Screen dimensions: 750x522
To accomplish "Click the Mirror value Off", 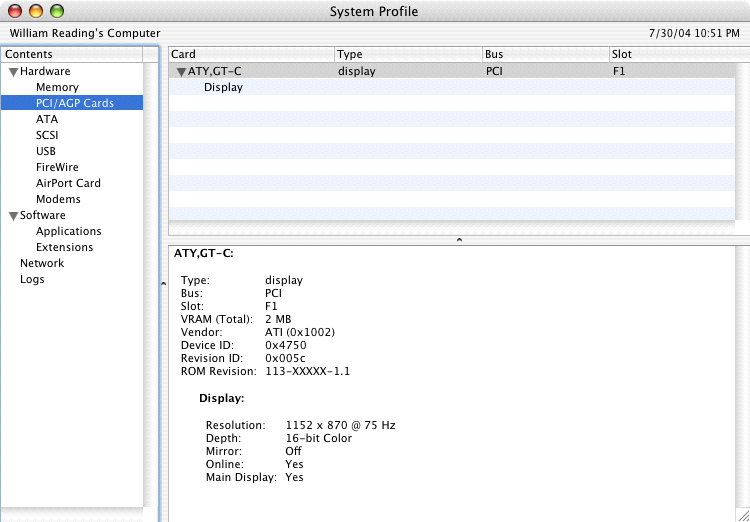I will pos(293,451).
